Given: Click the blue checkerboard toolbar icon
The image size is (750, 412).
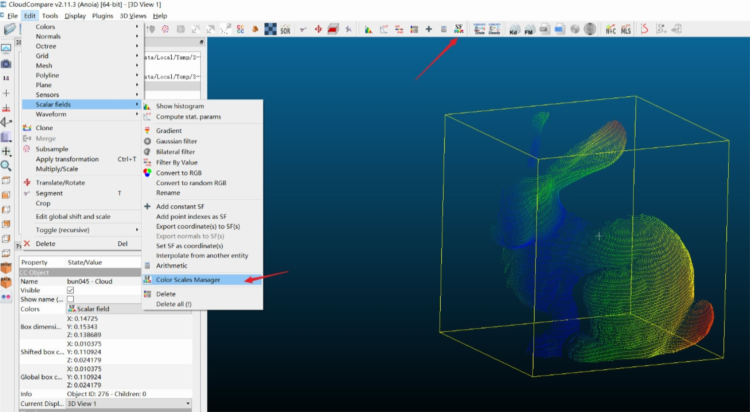Looking at the screenshot, I should click(x=270, y=30).
